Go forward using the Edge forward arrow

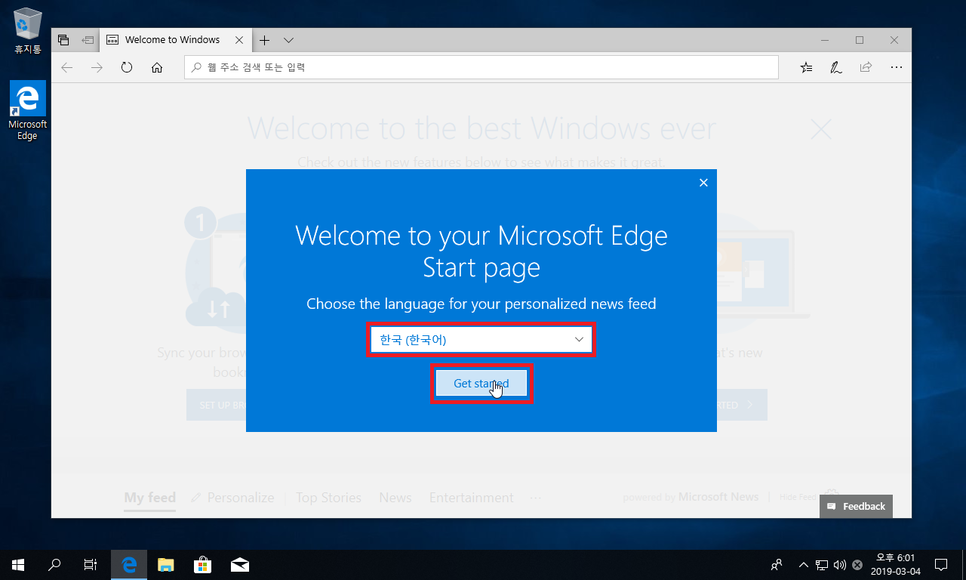[97, 68]
